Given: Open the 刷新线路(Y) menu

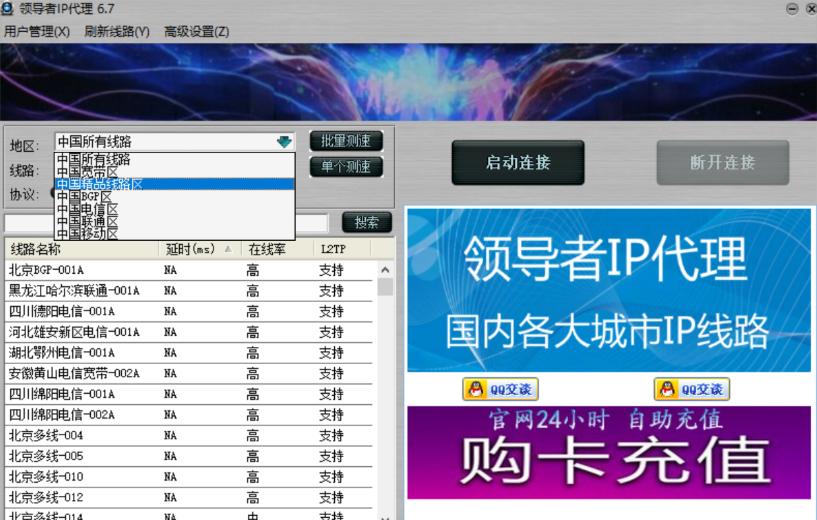Looking at the screenshot, I should 117,32.
